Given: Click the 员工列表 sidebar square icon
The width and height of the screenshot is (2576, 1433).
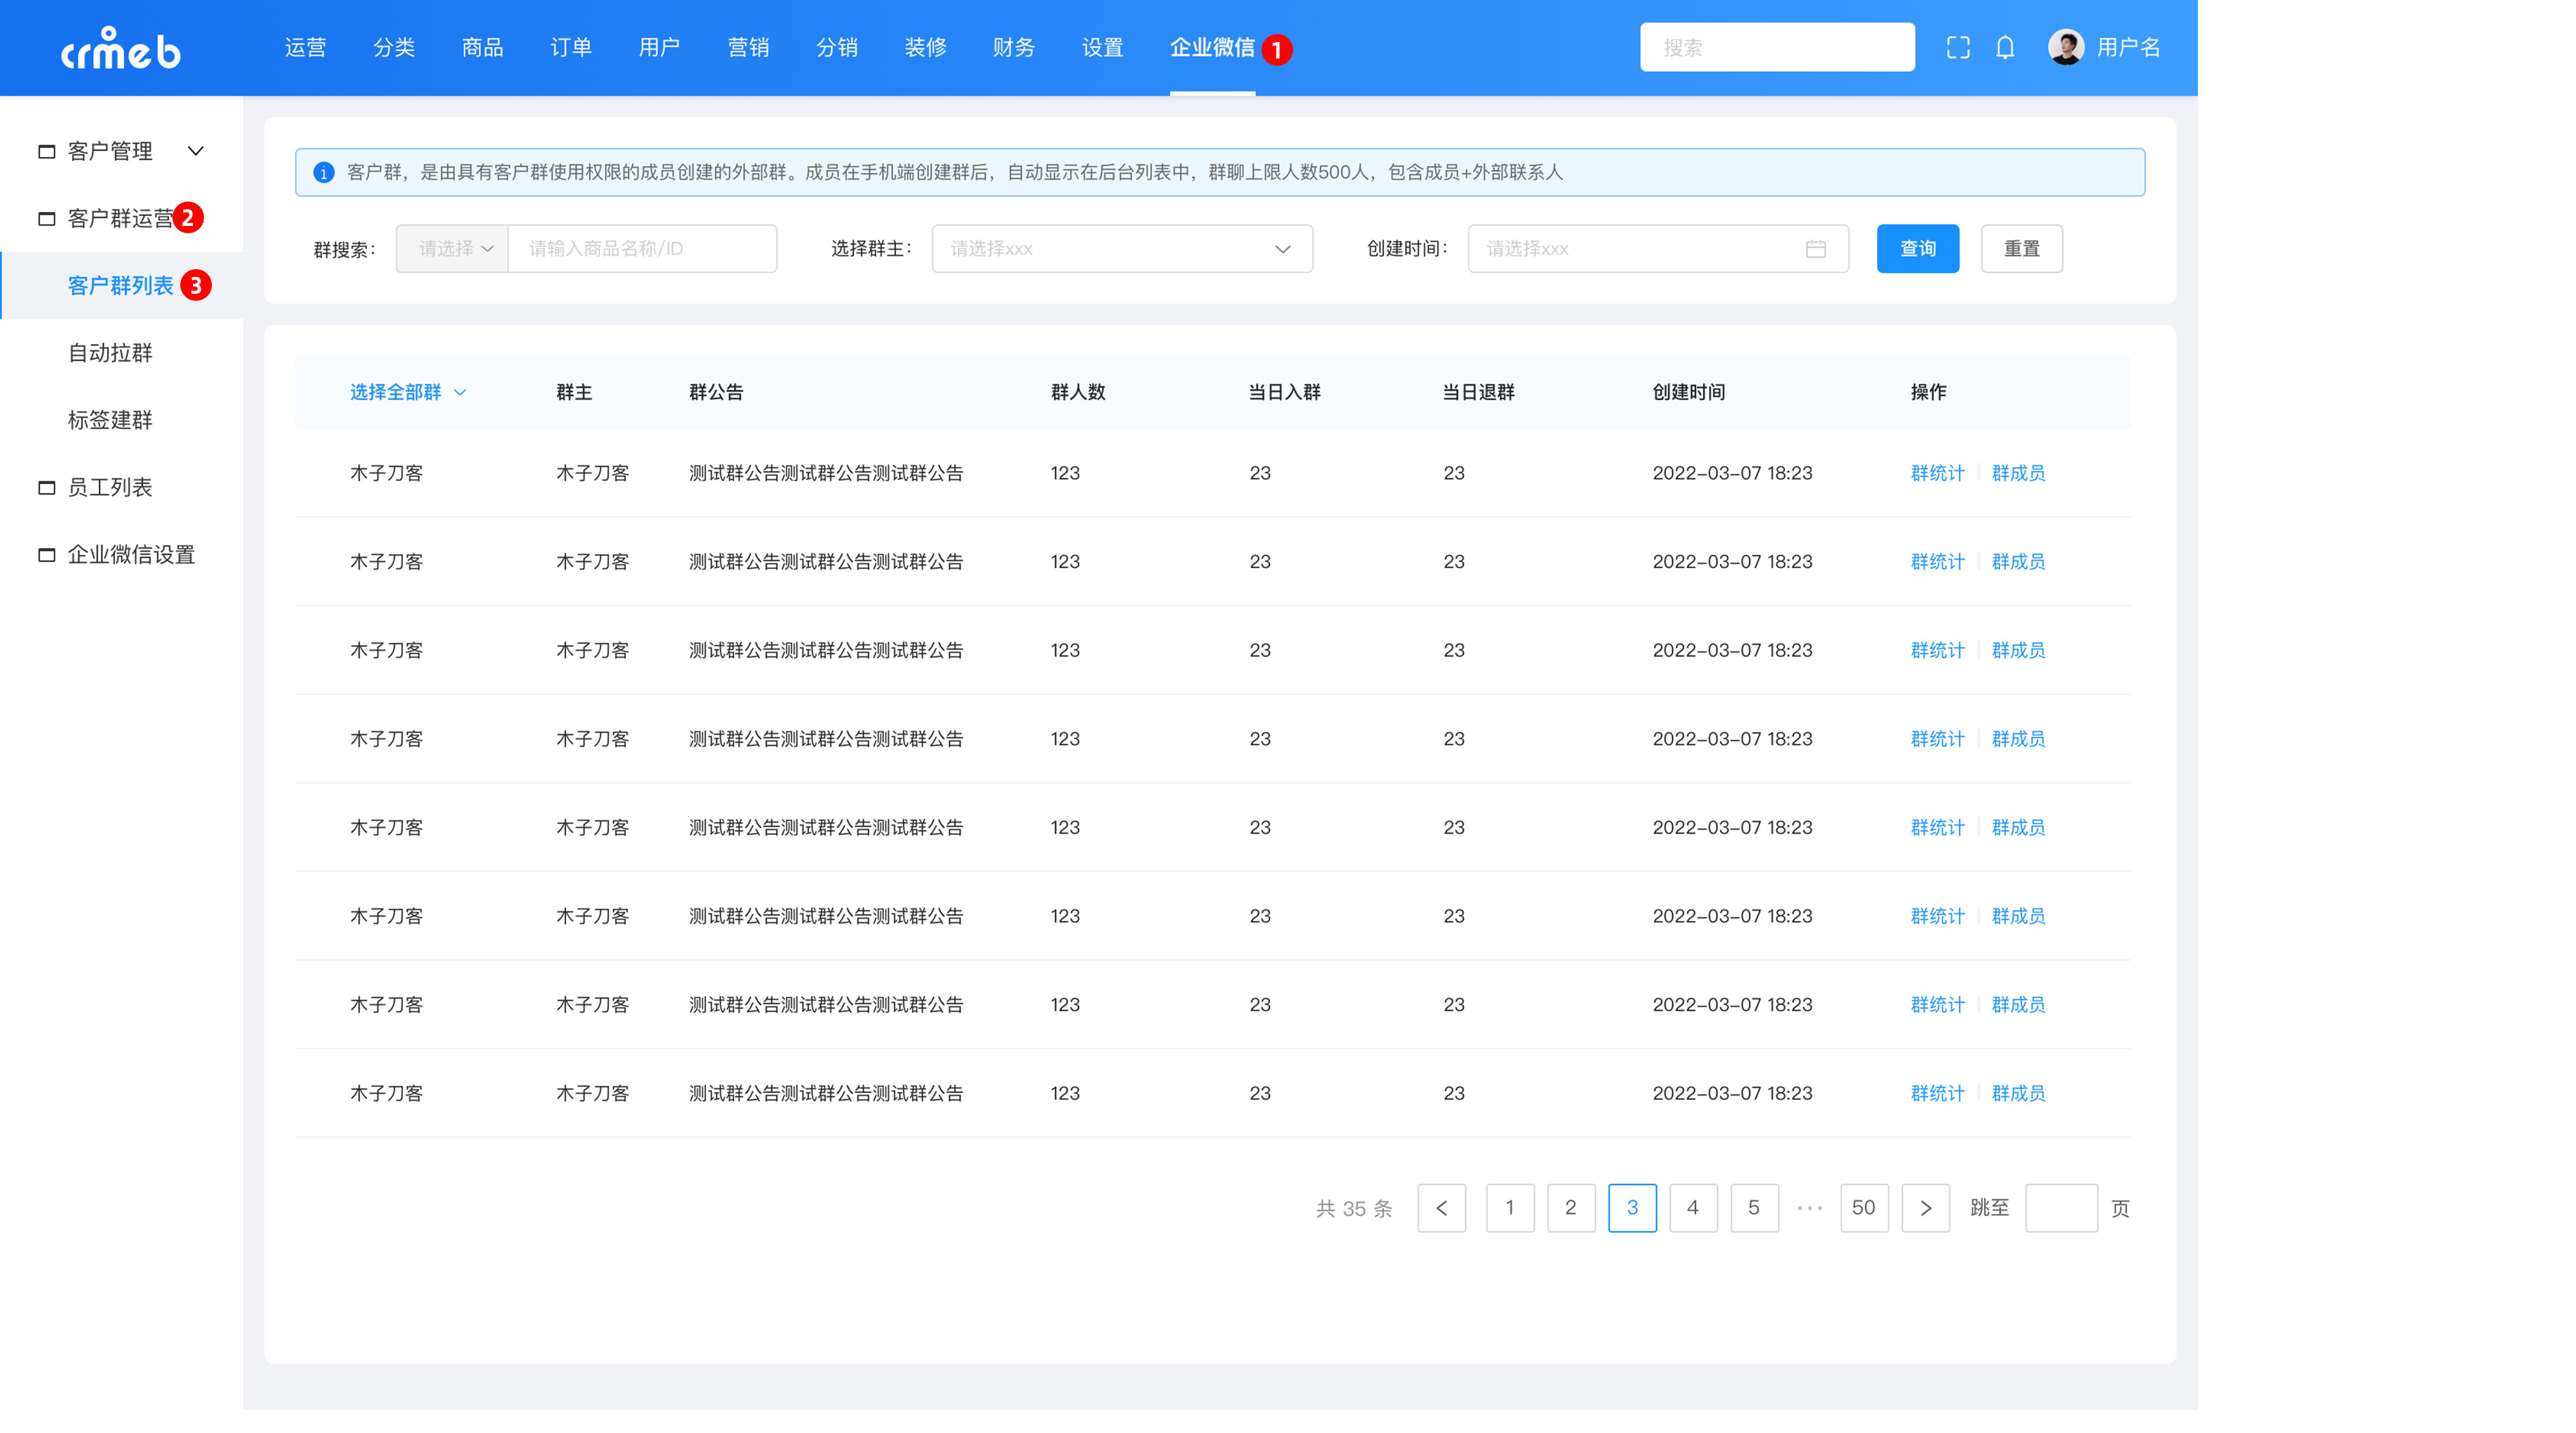Looking at the screenshot, I should (46, 487).
